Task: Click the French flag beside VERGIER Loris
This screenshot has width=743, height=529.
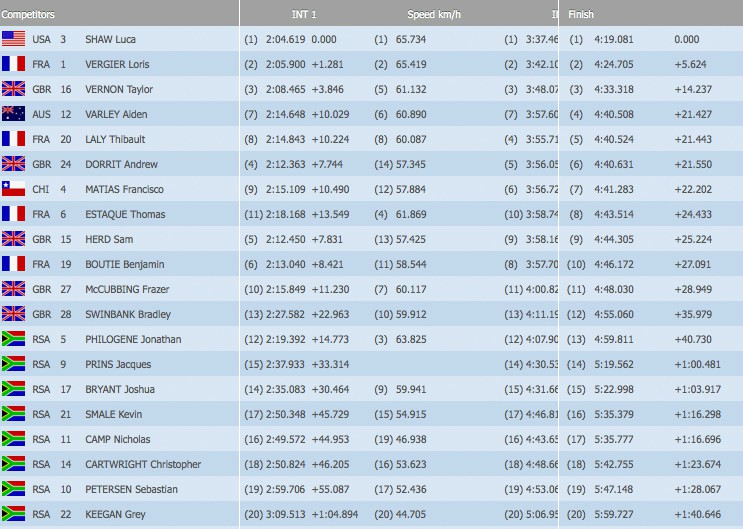Action: click(x=14, y=64)
